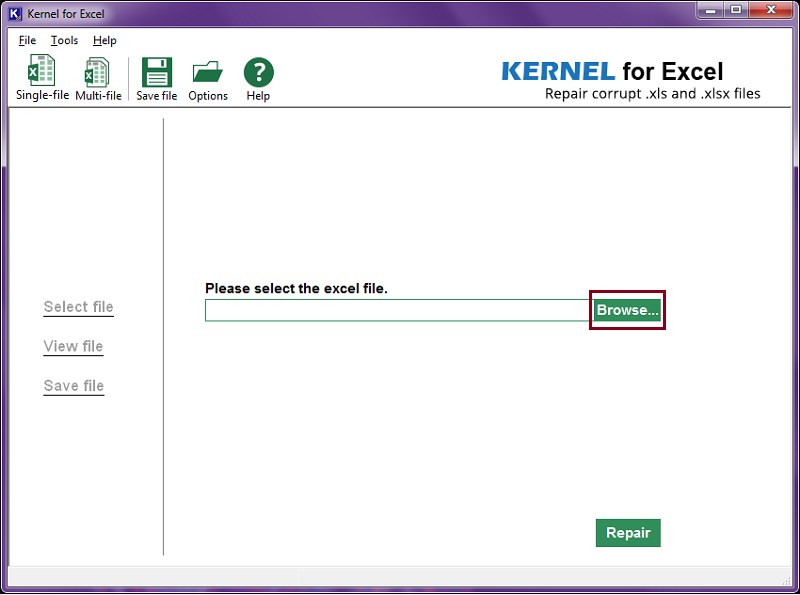Click the green Repair button

pos(628,533)
